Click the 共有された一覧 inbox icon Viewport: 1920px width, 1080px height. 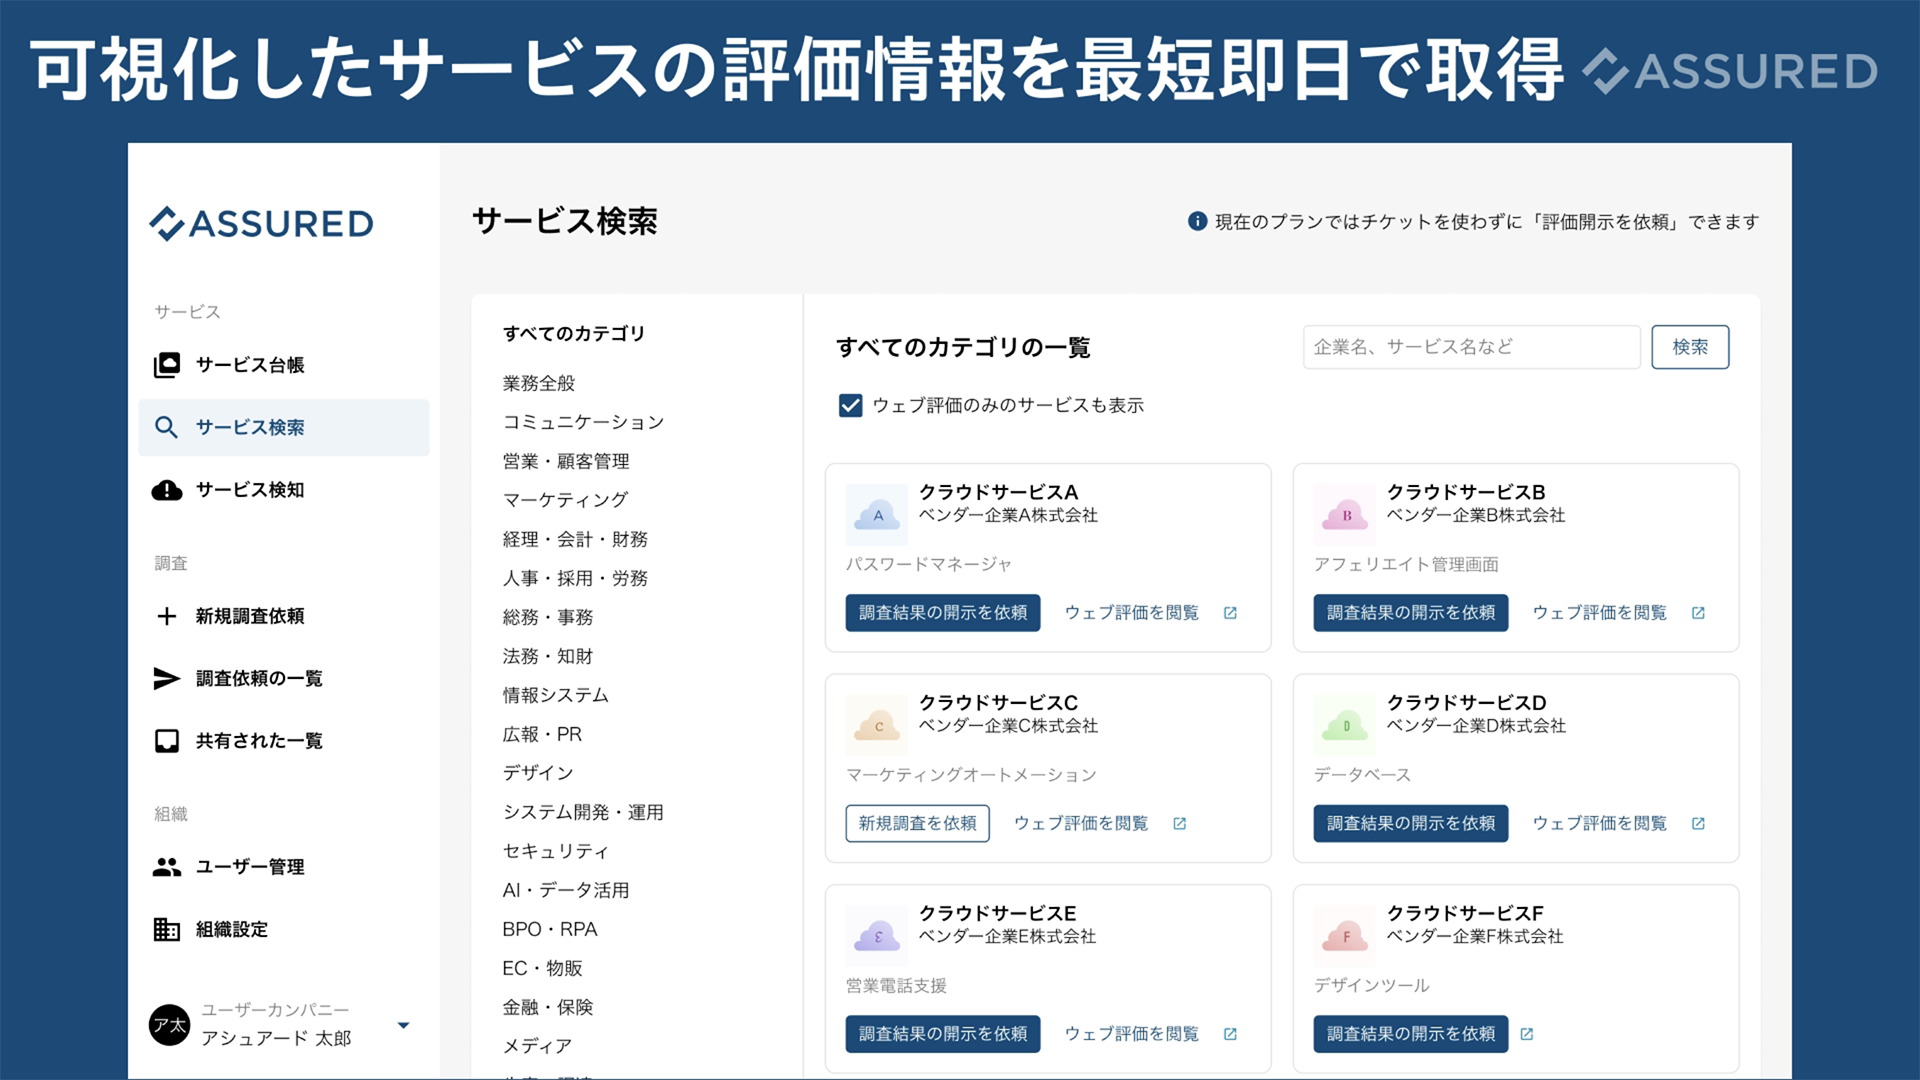tap(167, 741)
